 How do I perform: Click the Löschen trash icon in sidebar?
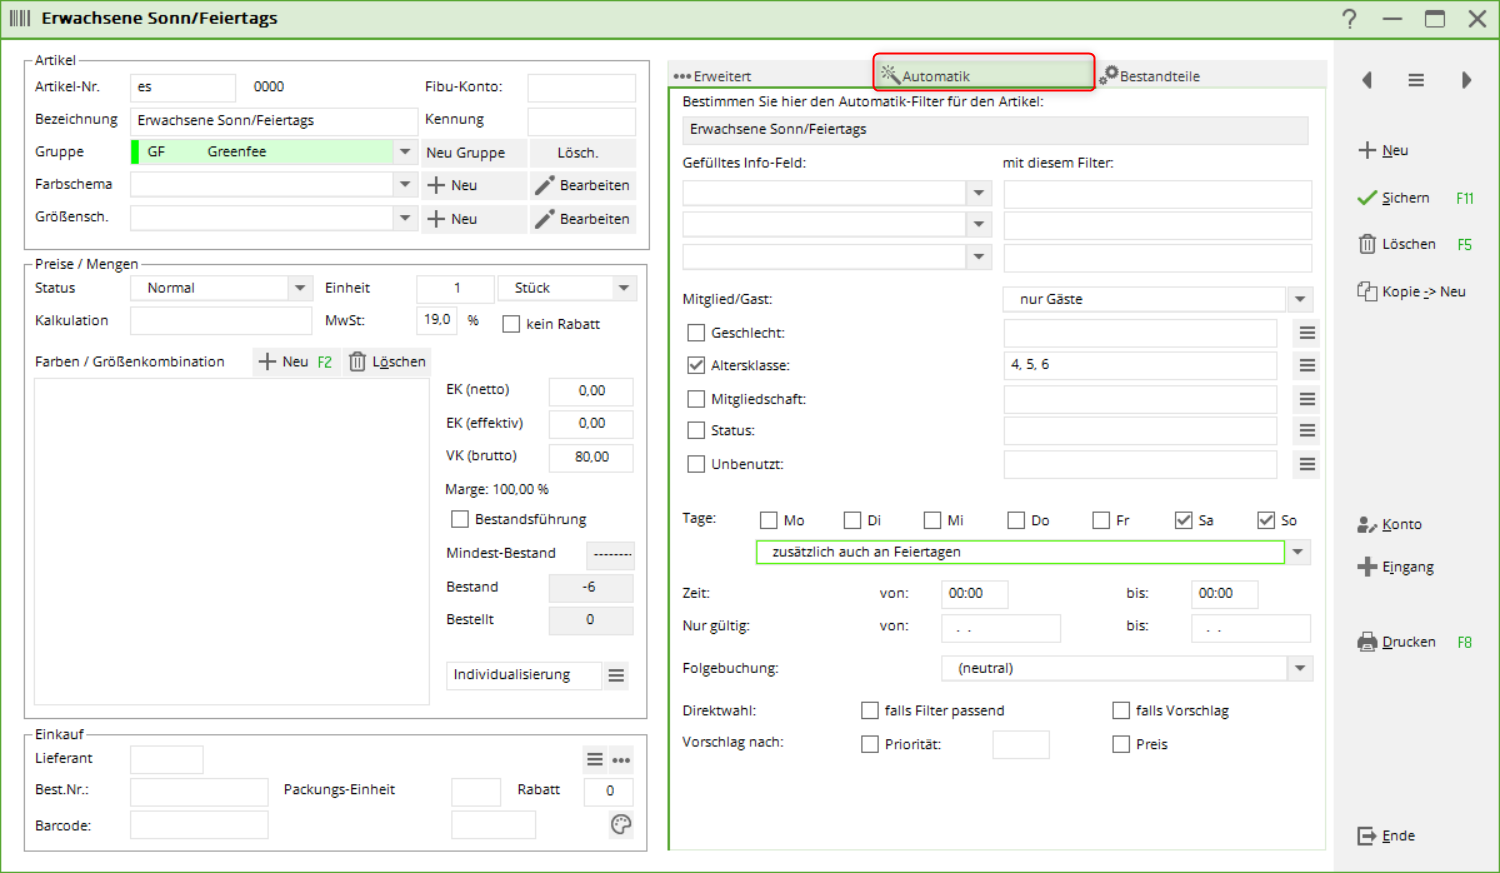pyautogui.click(x=1367, y=244)
